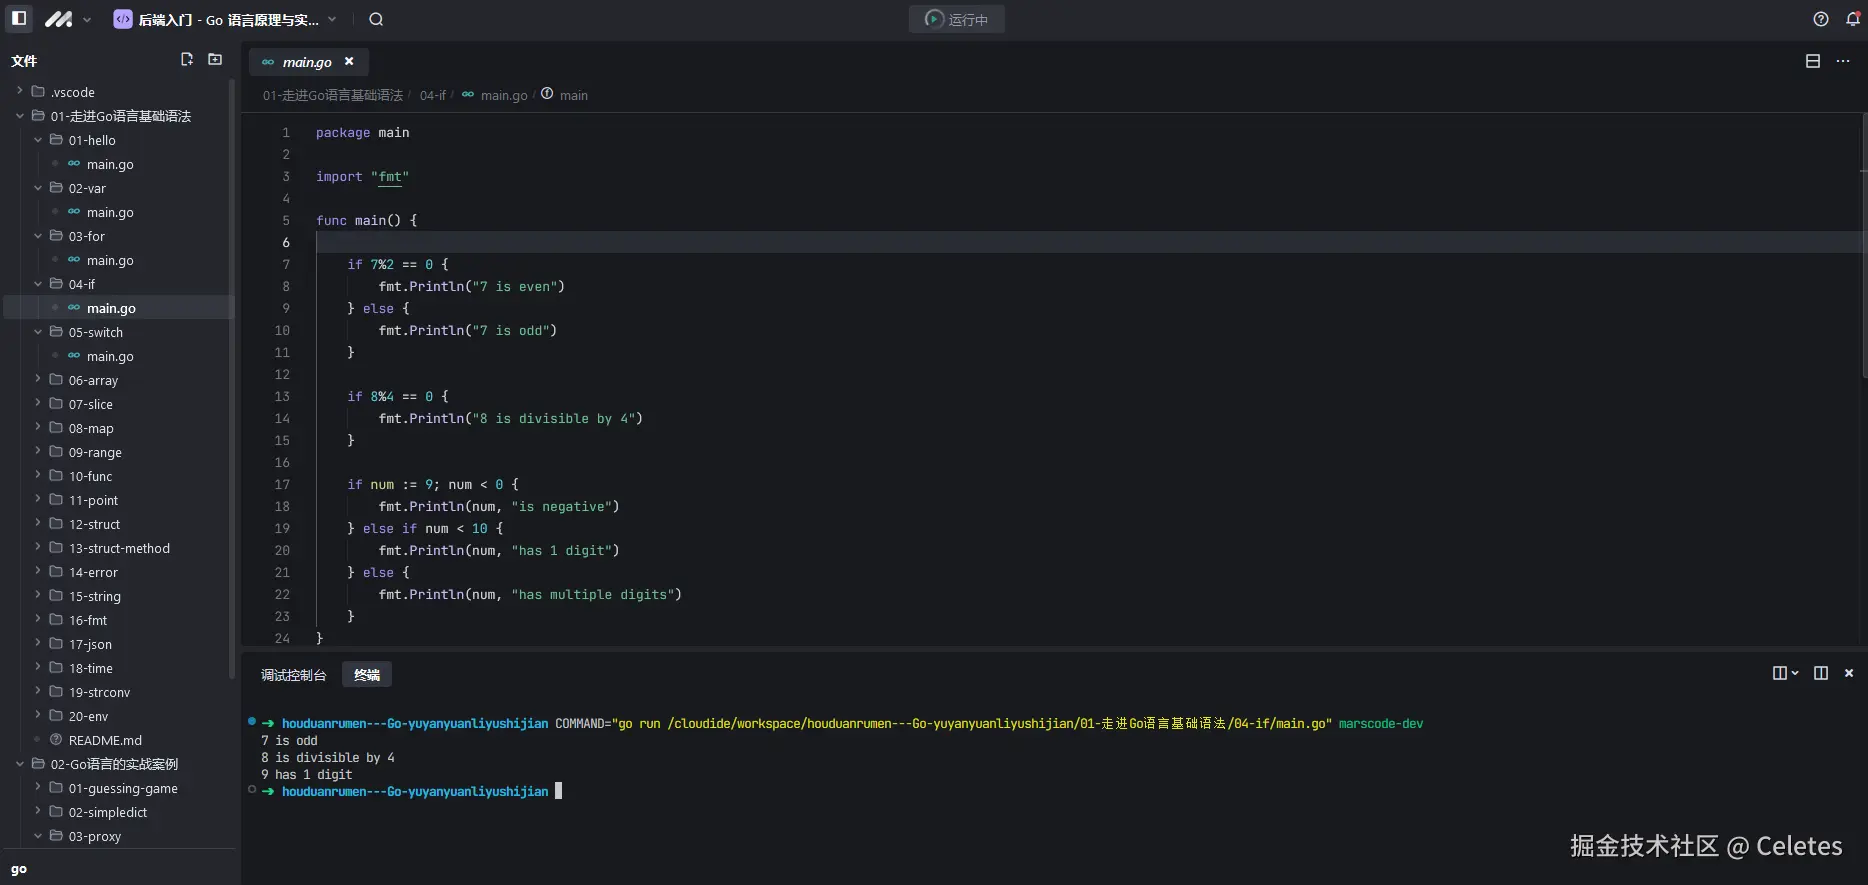
Task: Split the terminal panel
Action: click(x=1821, y=673)
